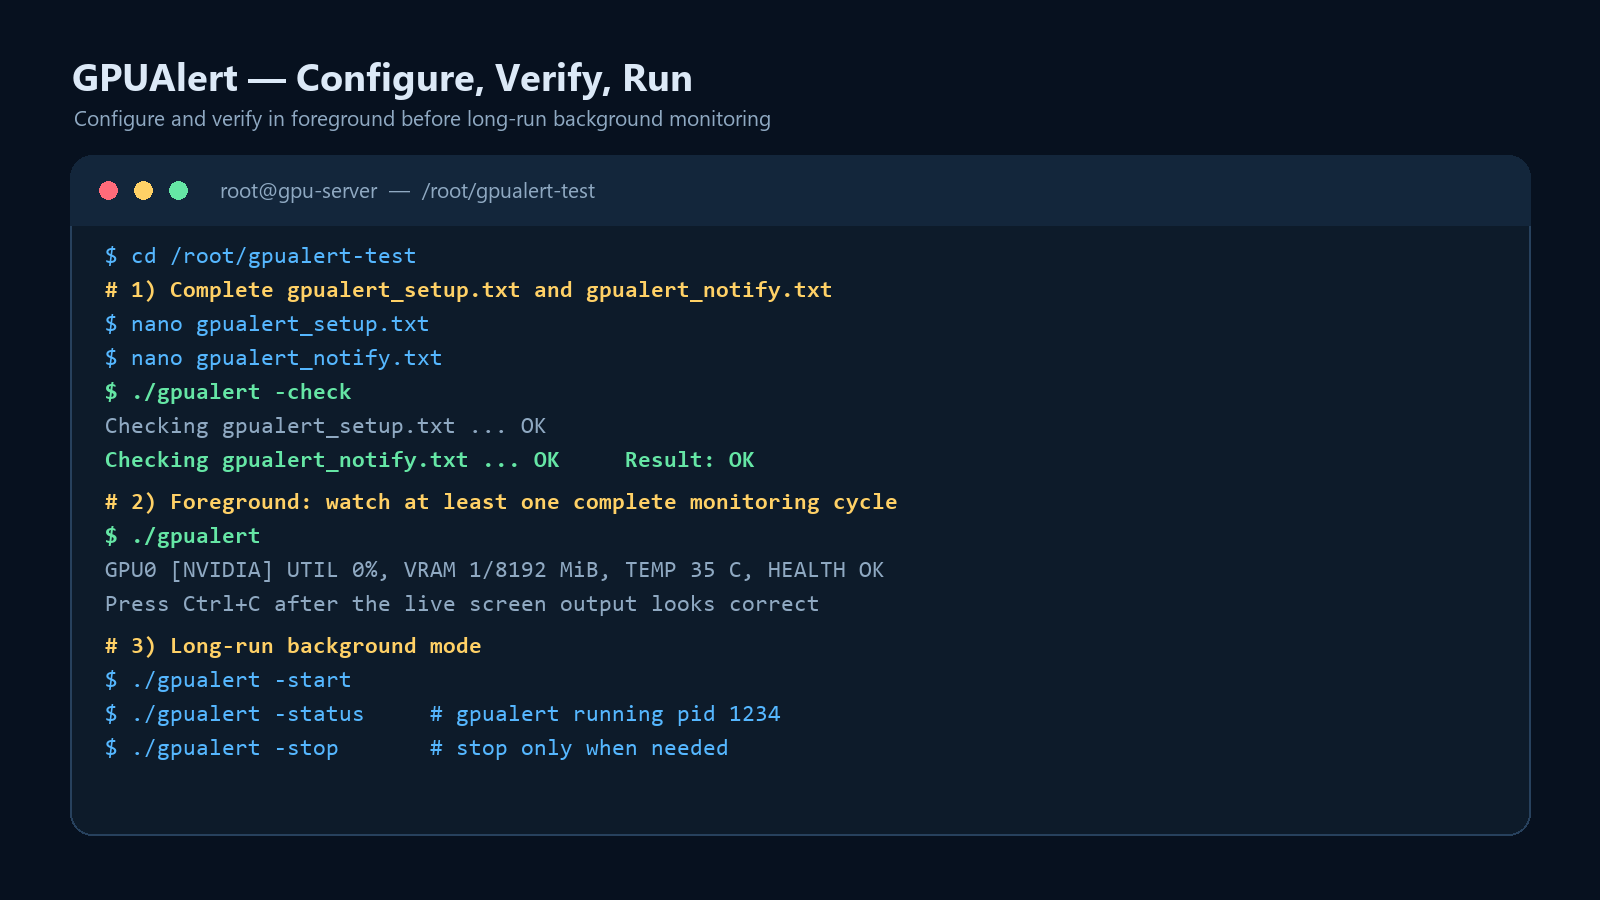This screenshot has height=900, width=1600.
Task: Click the '# 3) Long-run background mode' comment
Action: (293, 646)
